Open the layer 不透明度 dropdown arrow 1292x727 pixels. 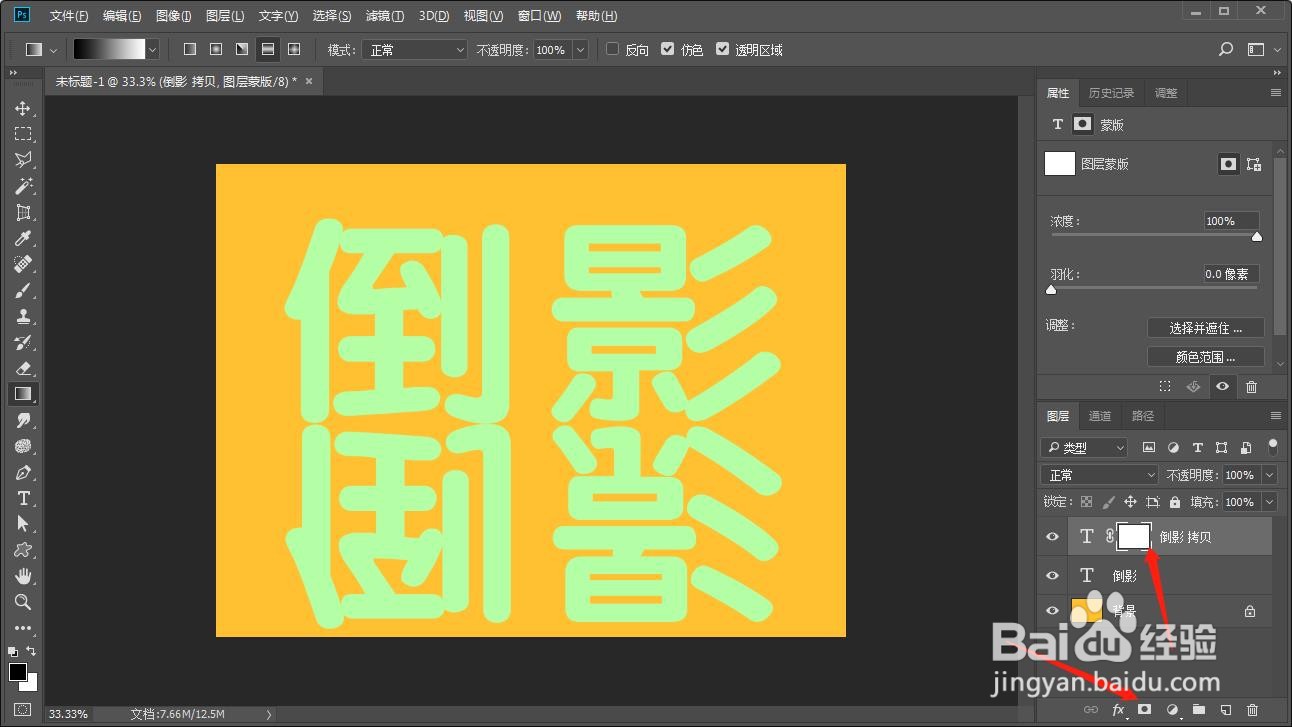point(1270,475)
